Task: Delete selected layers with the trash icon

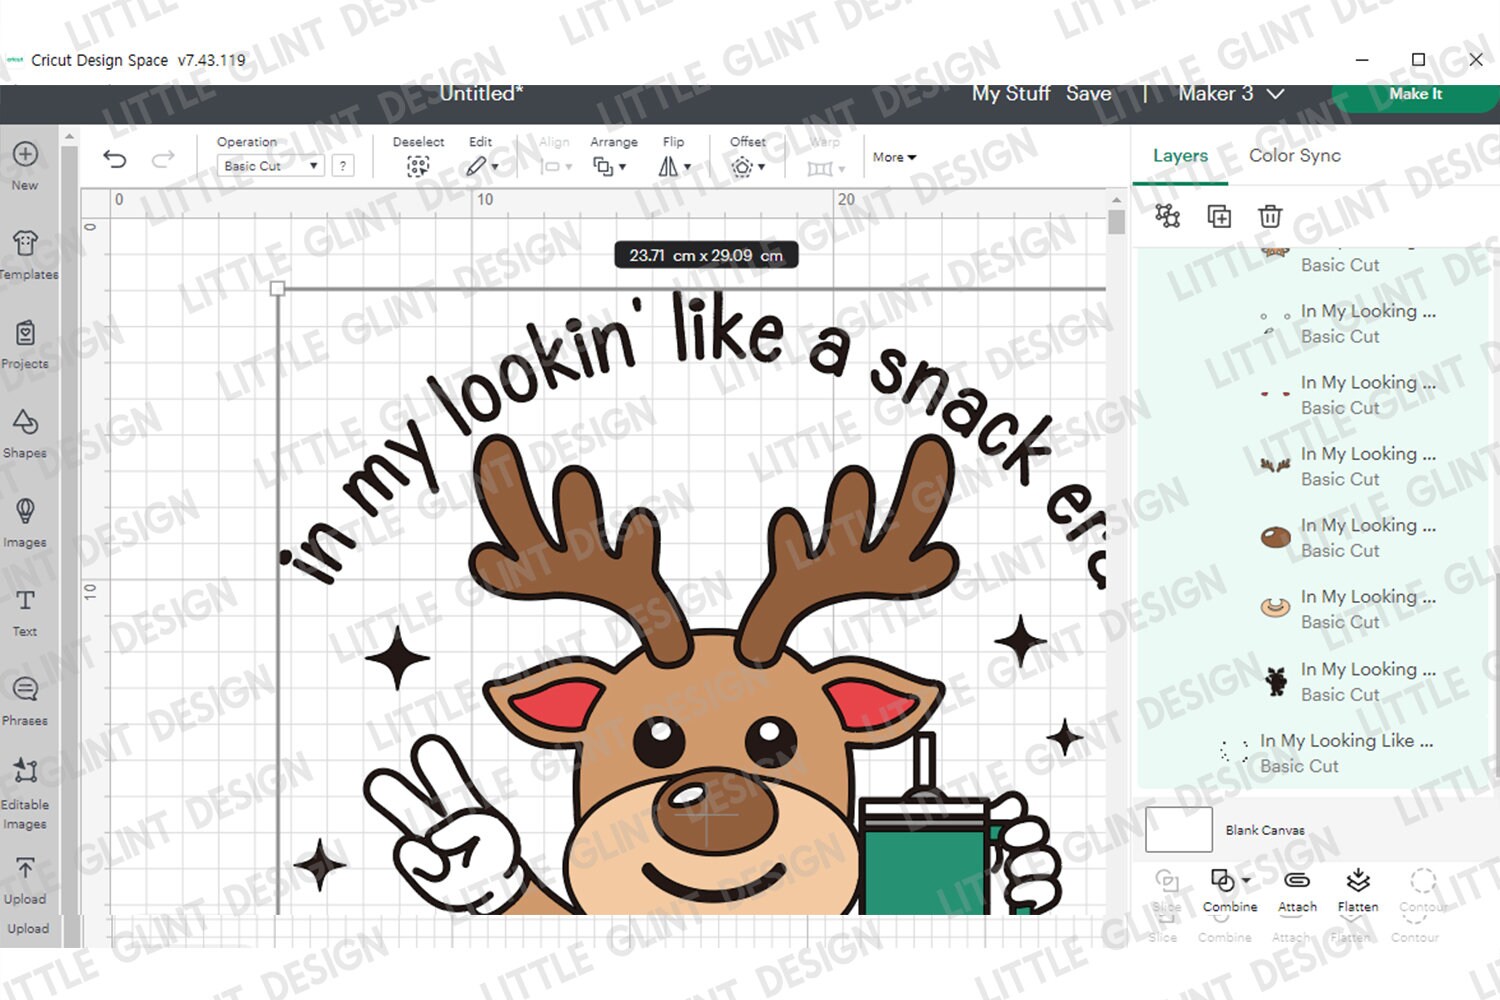Action: 1270,216
